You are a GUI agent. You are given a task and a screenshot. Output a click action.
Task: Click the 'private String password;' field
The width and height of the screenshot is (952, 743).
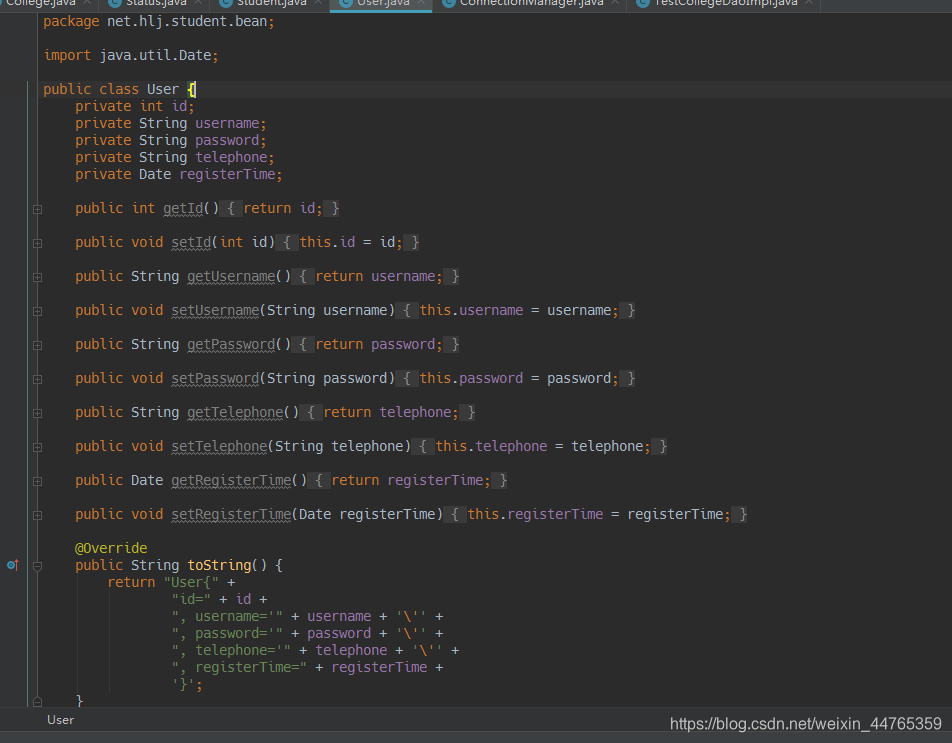point(171,140)
